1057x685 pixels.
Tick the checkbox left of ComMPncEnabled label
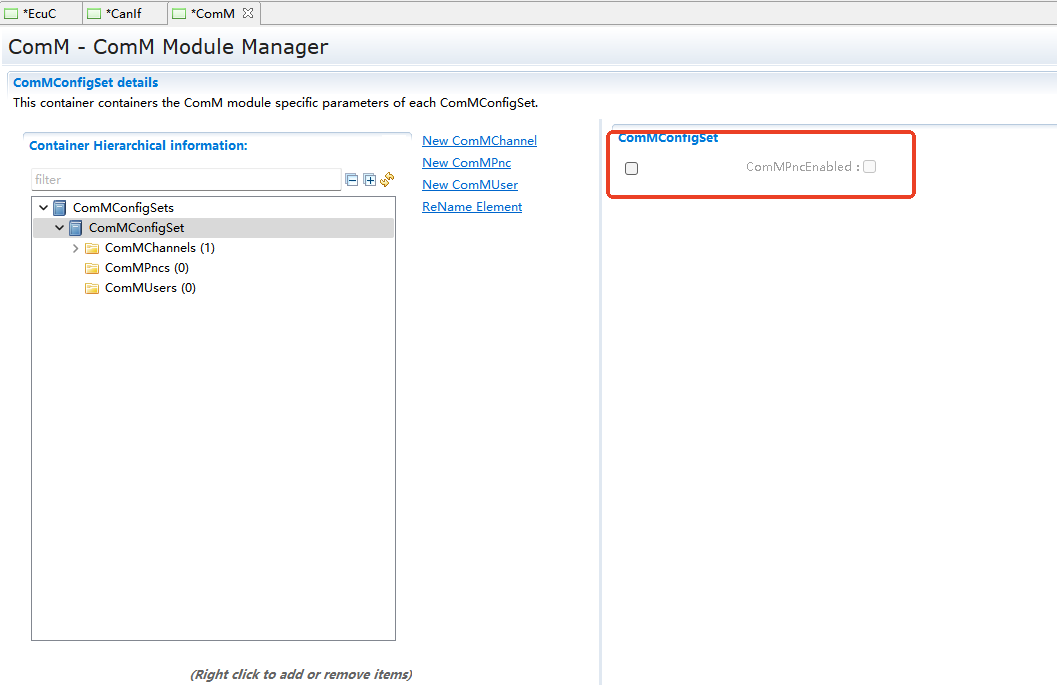pyautogui.click(x=631, y=168)
